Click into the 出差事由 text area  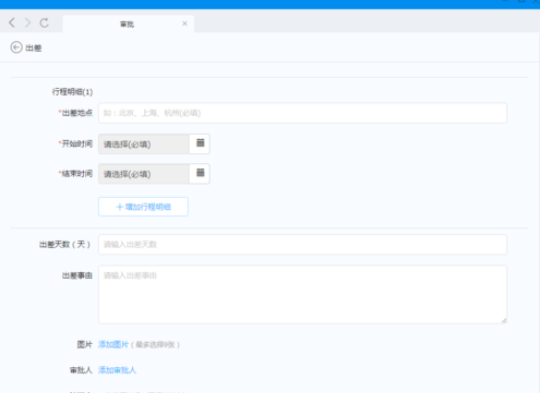(302, 294)
